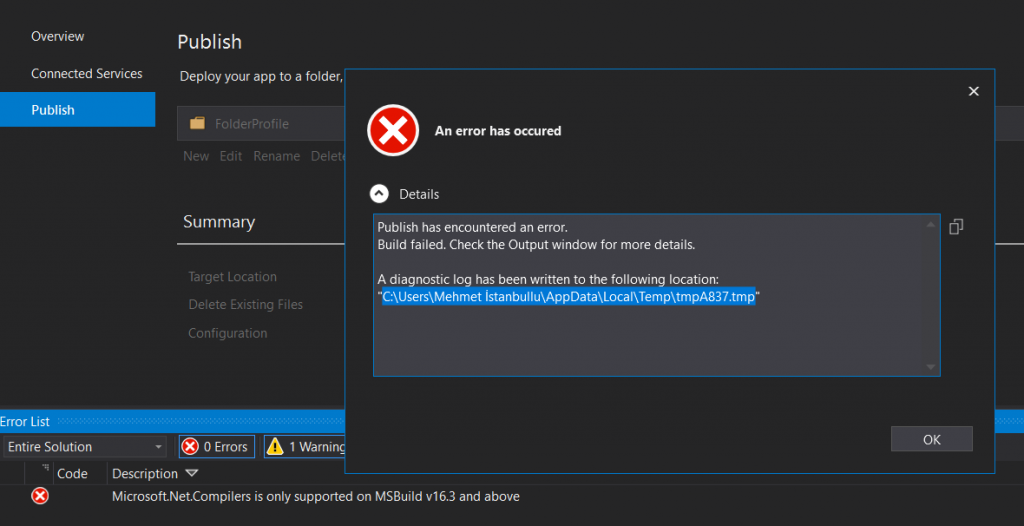
Task: Toggle the 1 Warning filter
Action: point(305,447)
